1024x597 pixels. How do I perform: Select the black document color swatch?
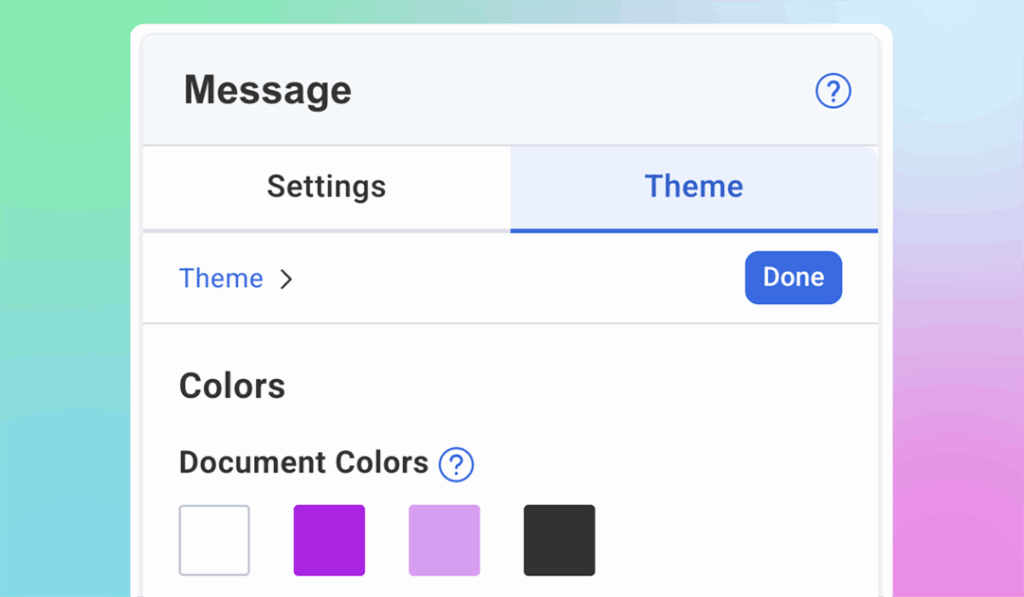[x=559, y=541]
